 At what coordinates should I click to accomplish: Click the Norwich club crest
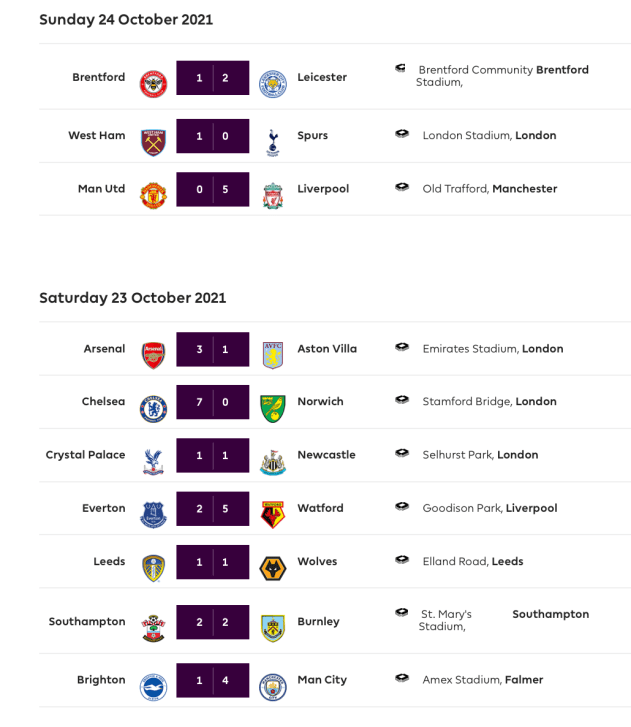[273, 408]
